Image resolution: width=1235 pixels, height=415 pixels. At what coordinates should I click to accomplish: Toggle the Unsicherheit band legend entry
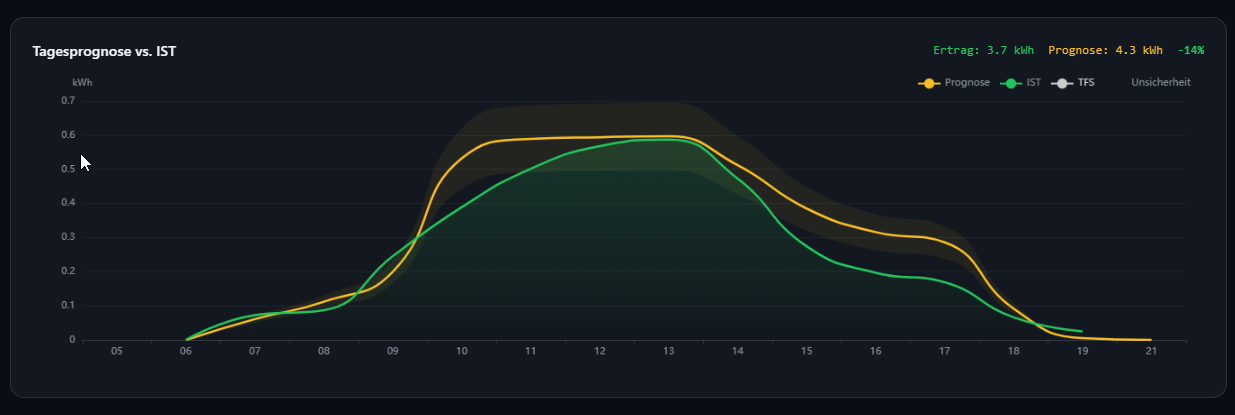coord(1160,83)
